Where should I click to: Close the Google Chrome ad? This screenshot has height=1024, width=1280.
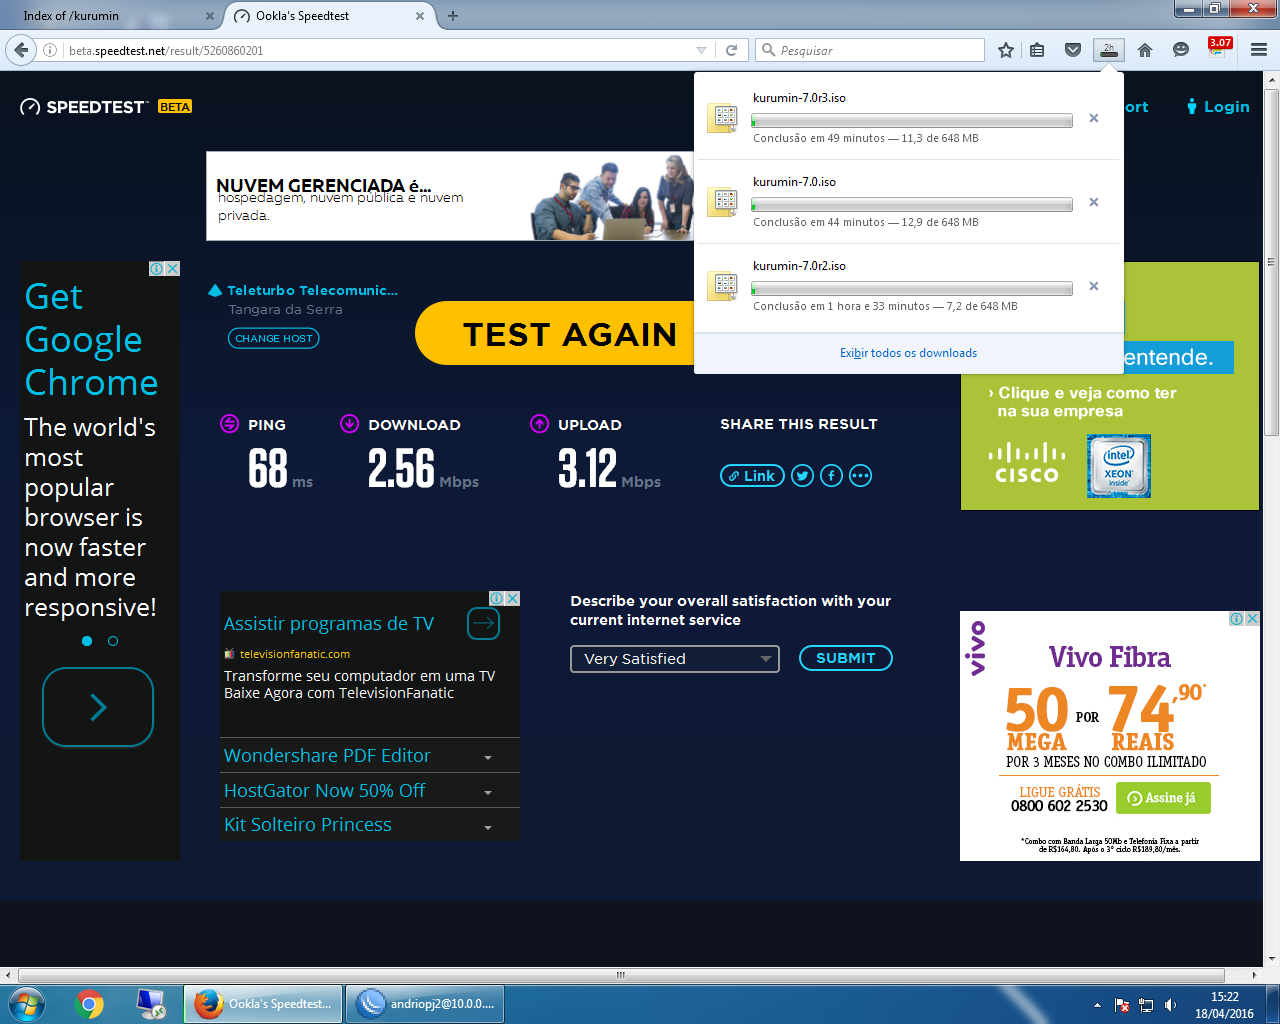(x=172, y=268)
